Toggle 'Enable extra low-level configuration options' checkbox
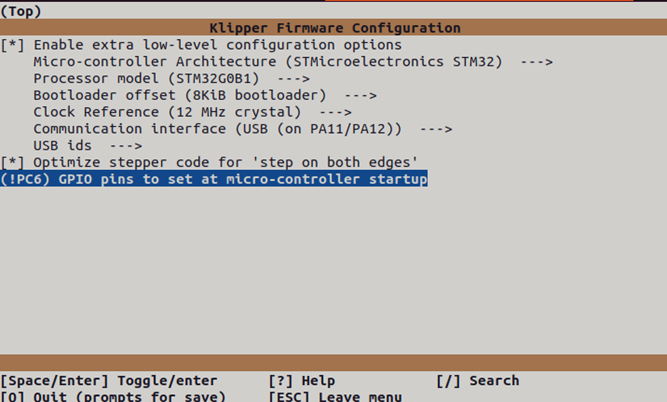 point(13,45)
